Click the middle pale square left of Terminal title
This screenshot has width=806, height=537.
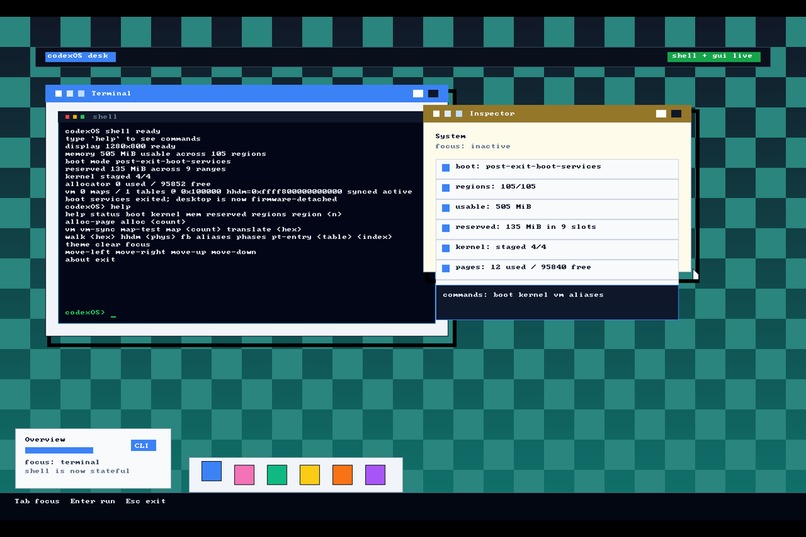click(x=70, y=94)
